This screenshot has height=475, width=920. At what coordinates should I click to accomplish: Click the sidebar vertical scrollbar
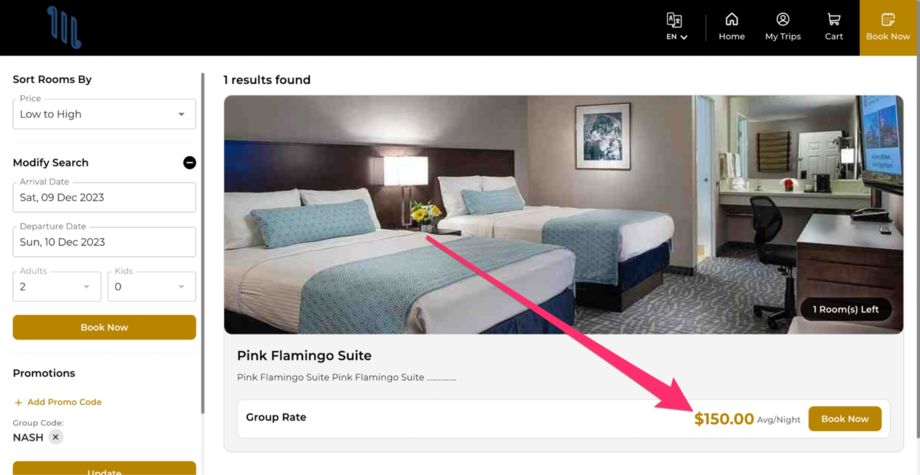[x=203, y=243]
